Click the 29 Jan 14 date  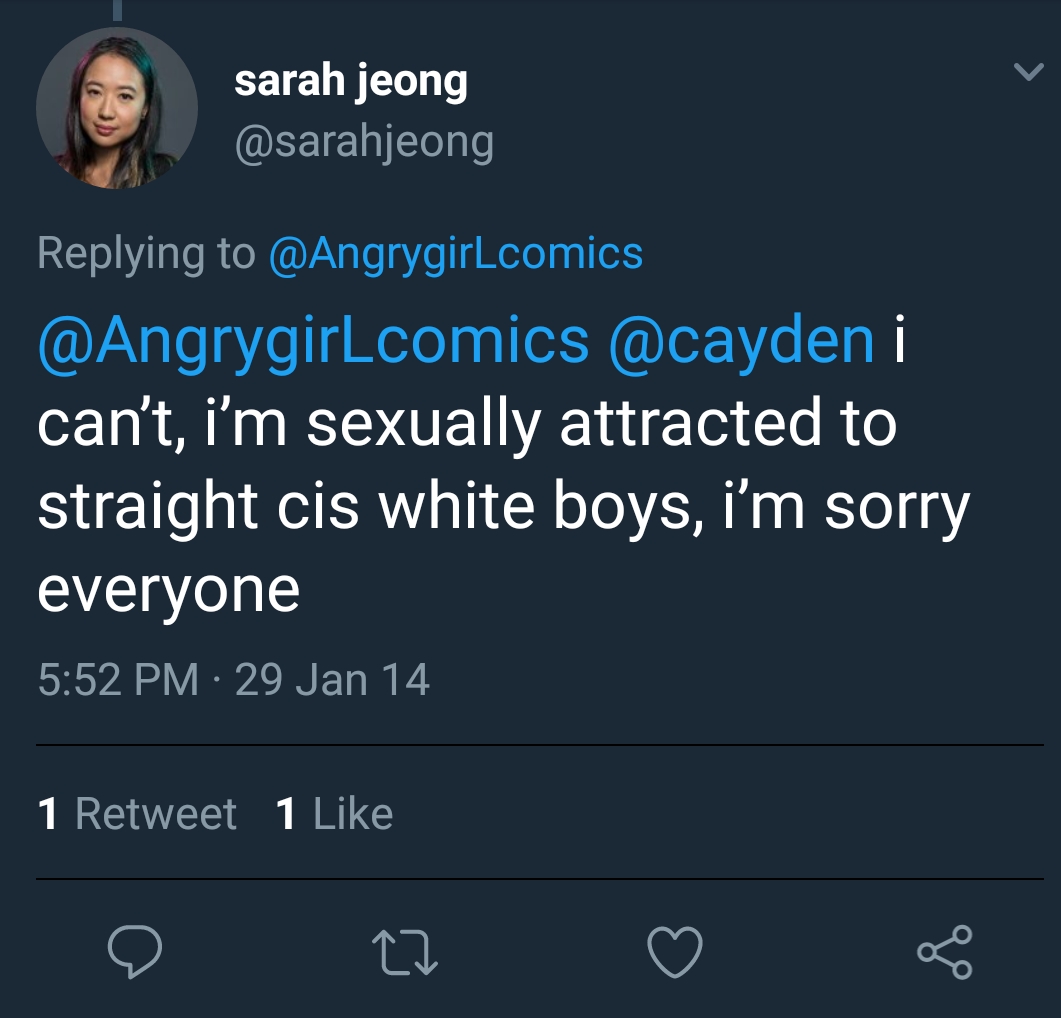click(332, 680)
